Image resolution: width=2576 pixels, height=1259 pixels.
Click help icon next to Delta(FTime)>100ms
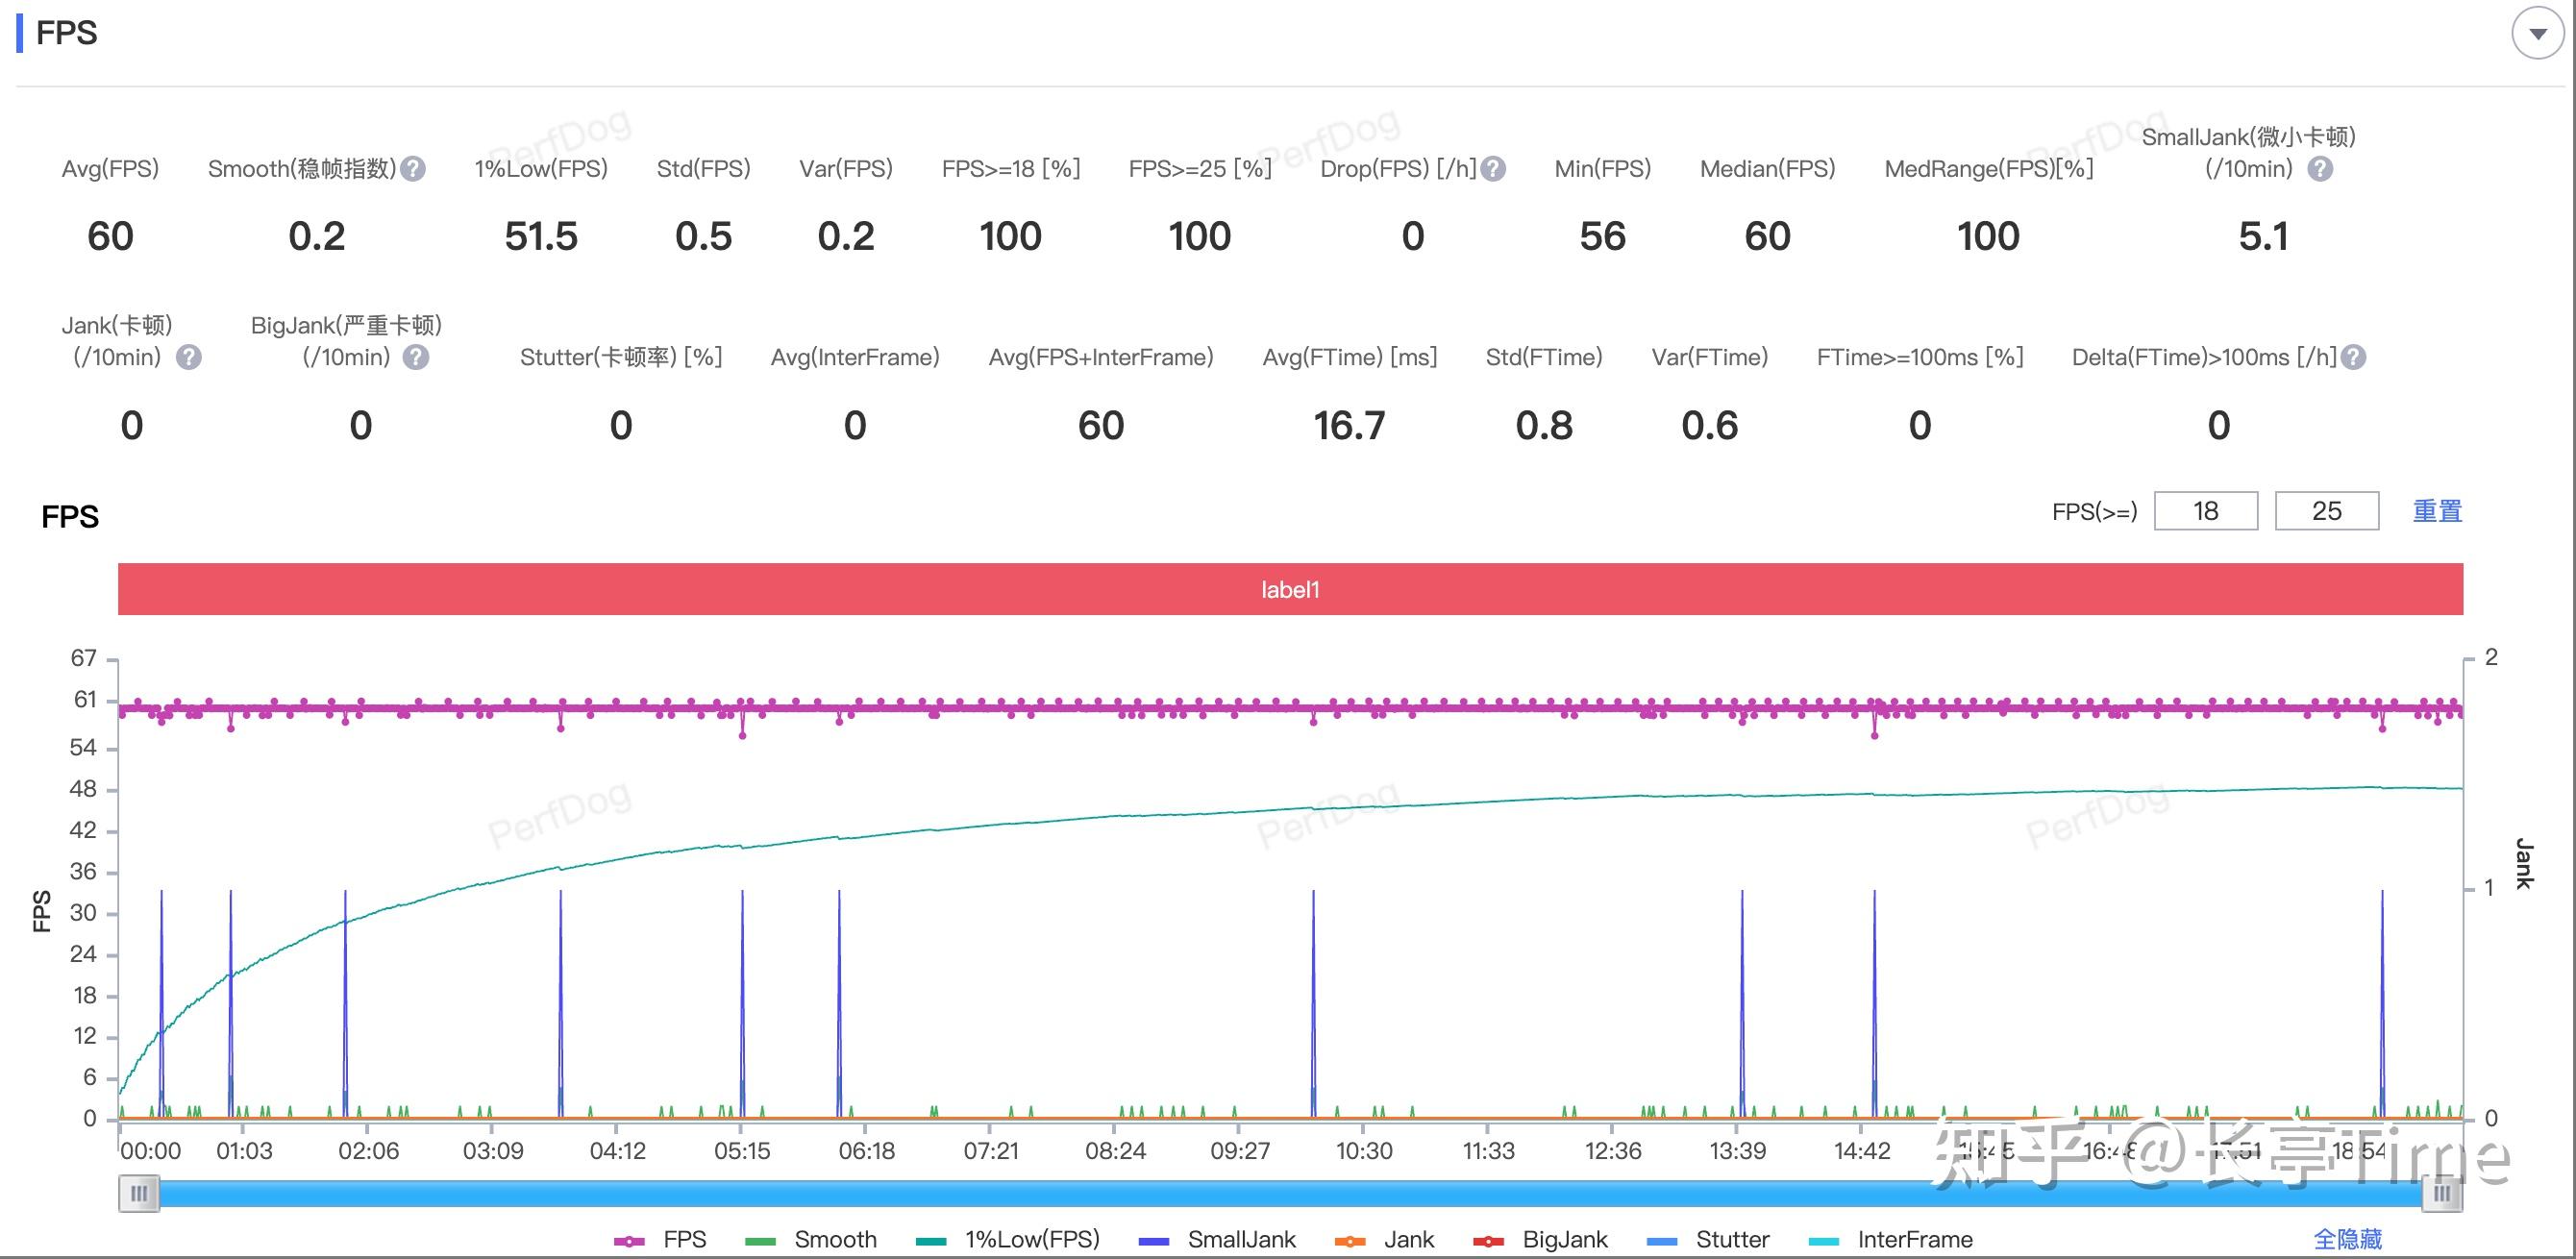2354,357
